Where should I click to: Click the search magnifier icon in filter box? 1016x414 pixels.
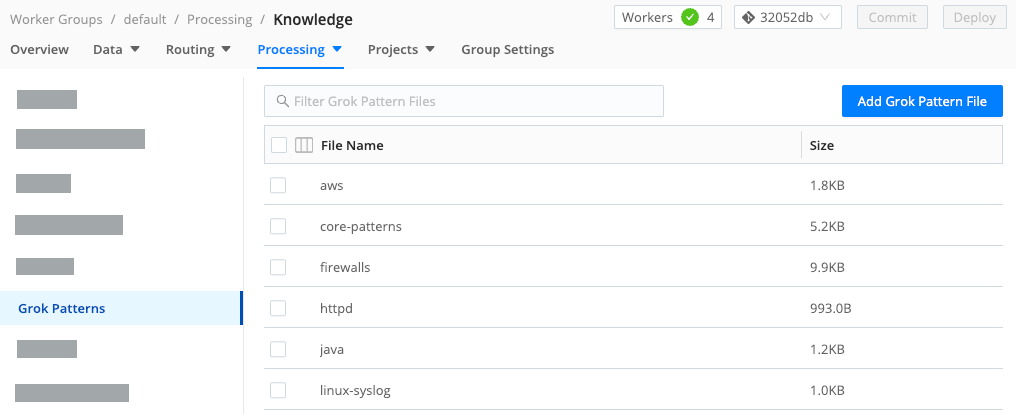281,101
